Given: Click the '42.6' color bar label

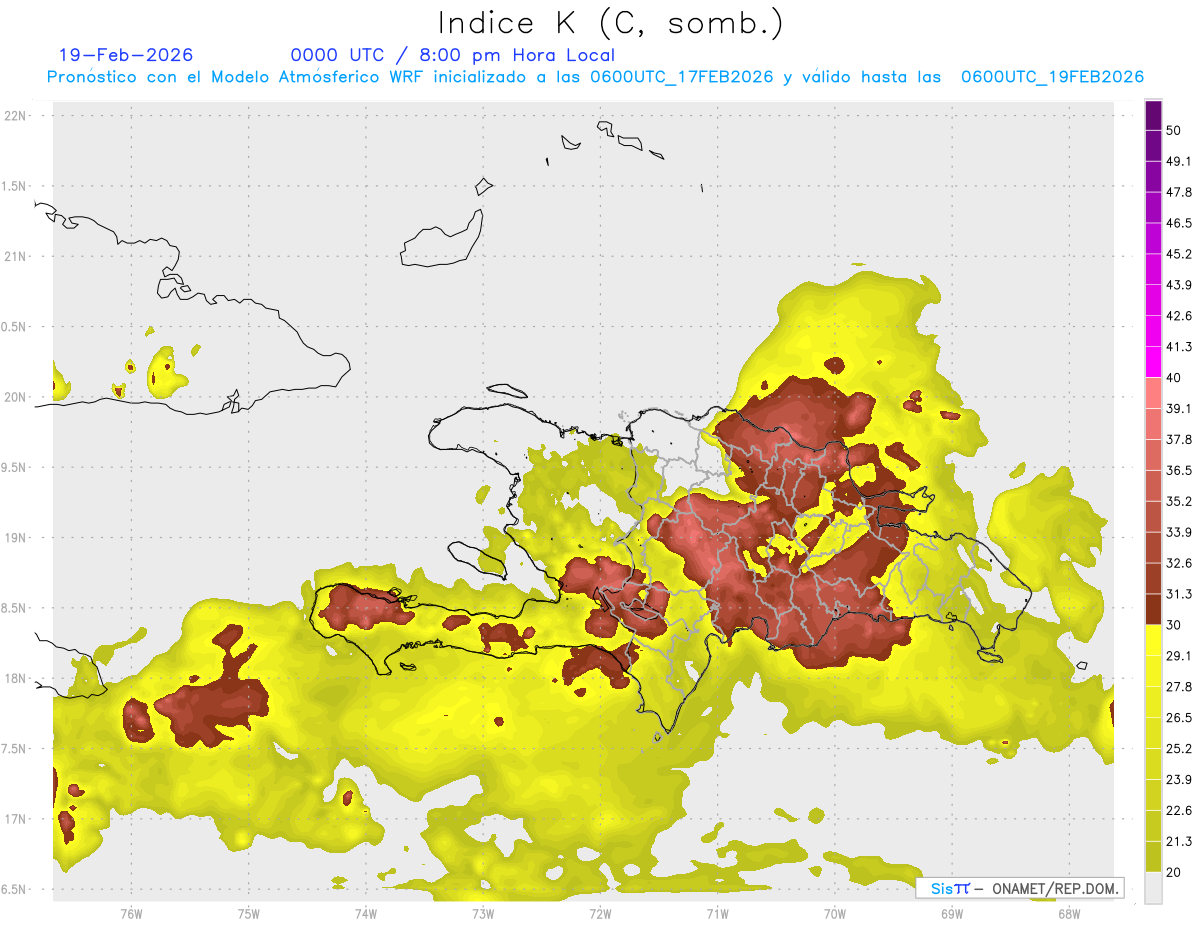Looking at the screenshot, I should 1179,316.
